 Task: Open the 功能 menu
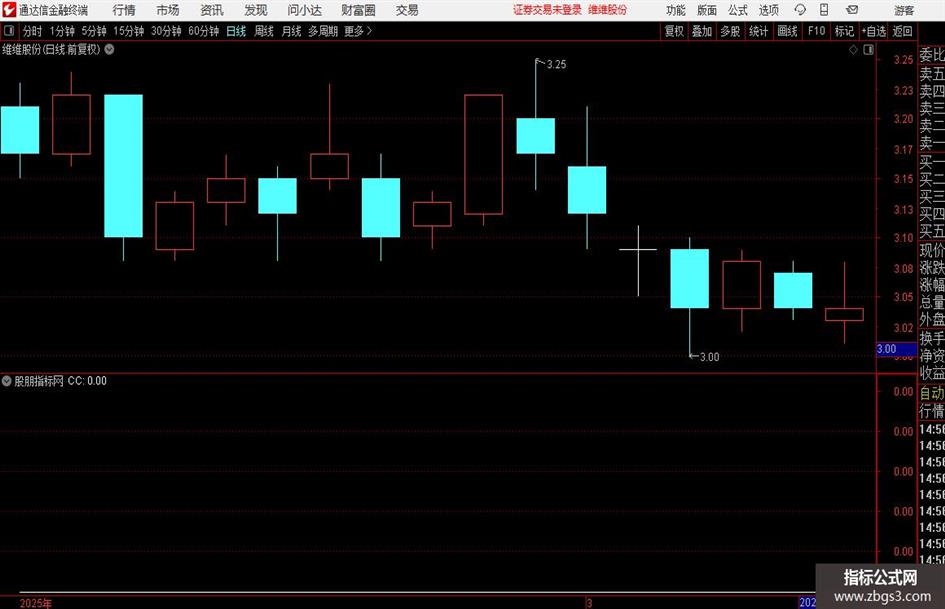(676, 10)
